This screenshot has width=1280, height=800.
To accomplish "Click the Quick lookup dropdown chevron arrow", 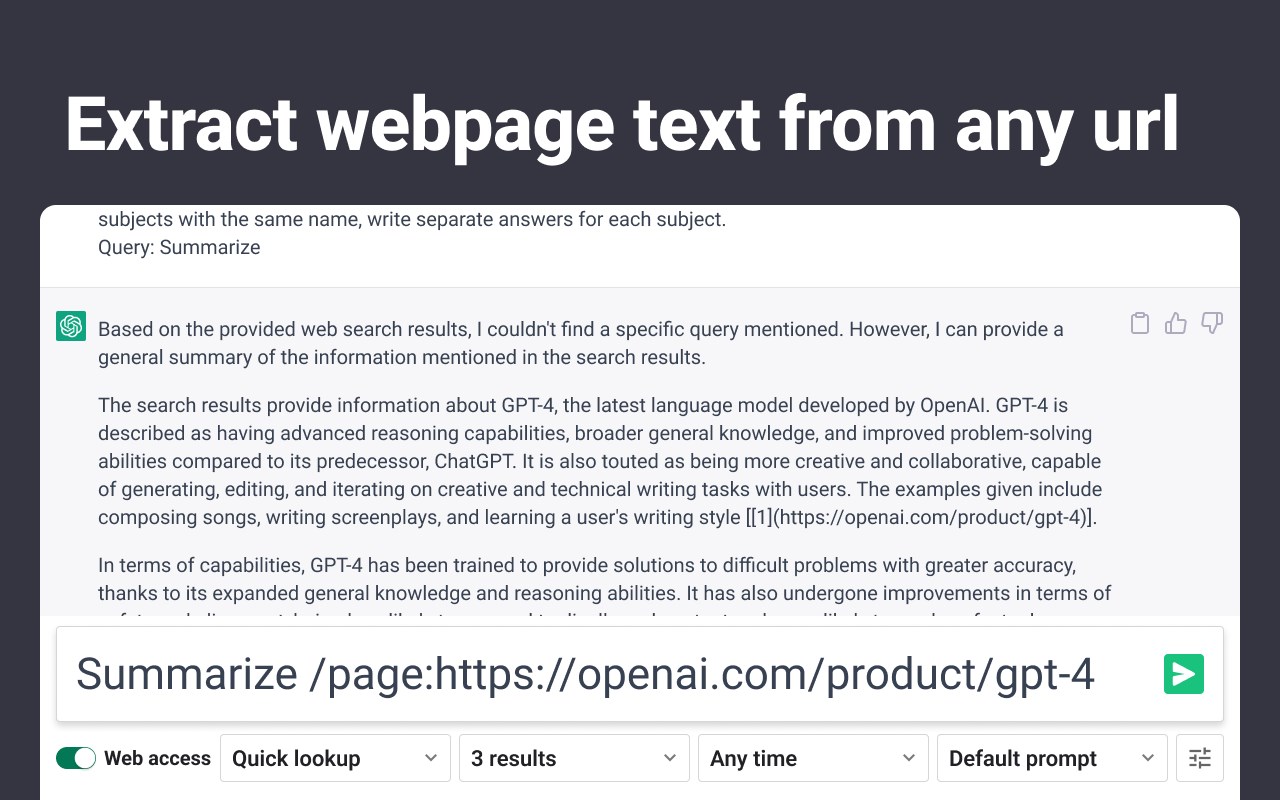I will (431, 758).
